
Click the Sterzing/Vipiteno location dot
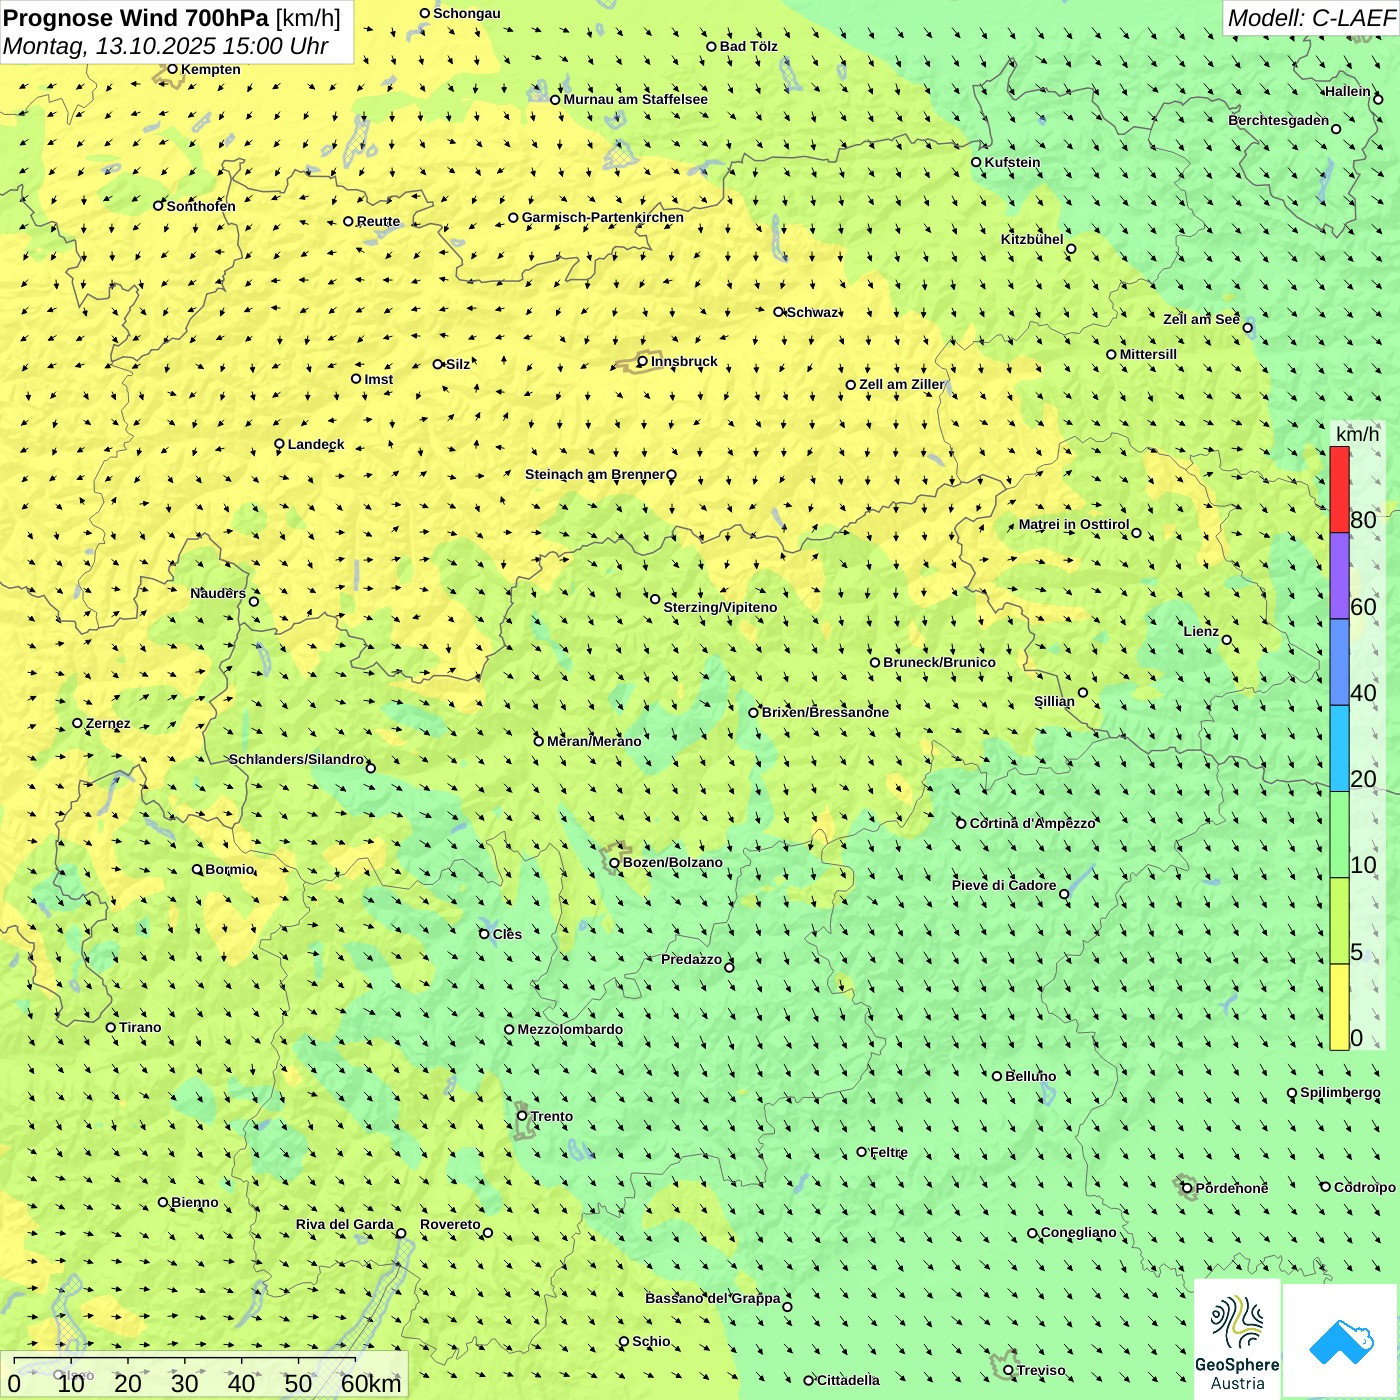pyautogui.click(x=655, y=599)
